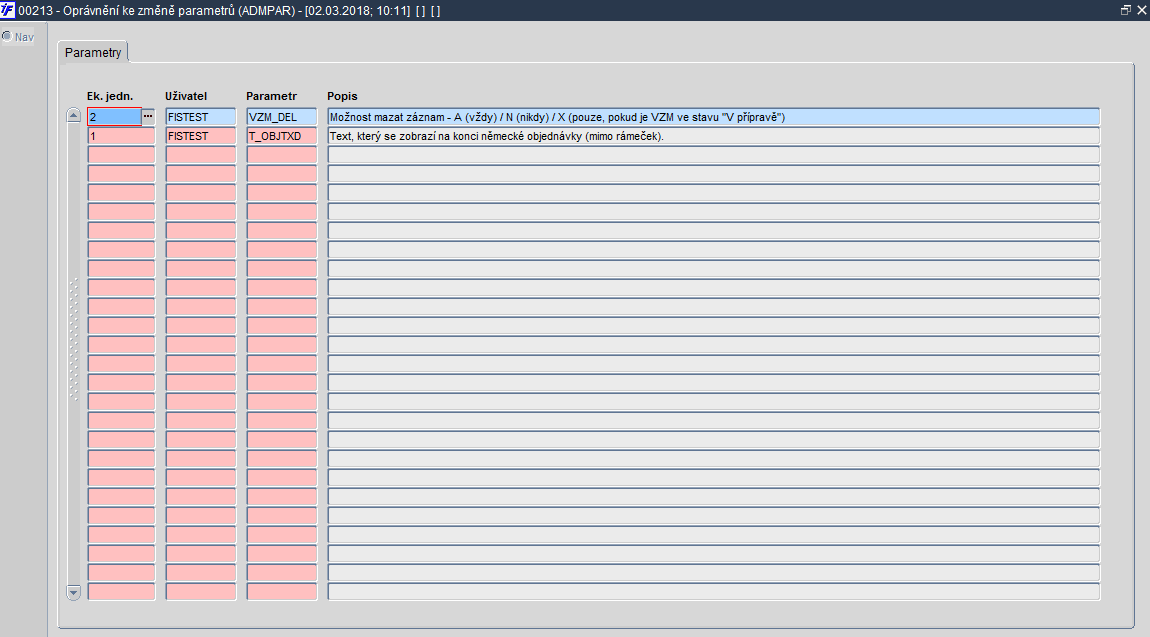Select the FISTEST user cell in the T_OBJTXD row
Viewport: 1150px width, 637px height.
[201, 136]
